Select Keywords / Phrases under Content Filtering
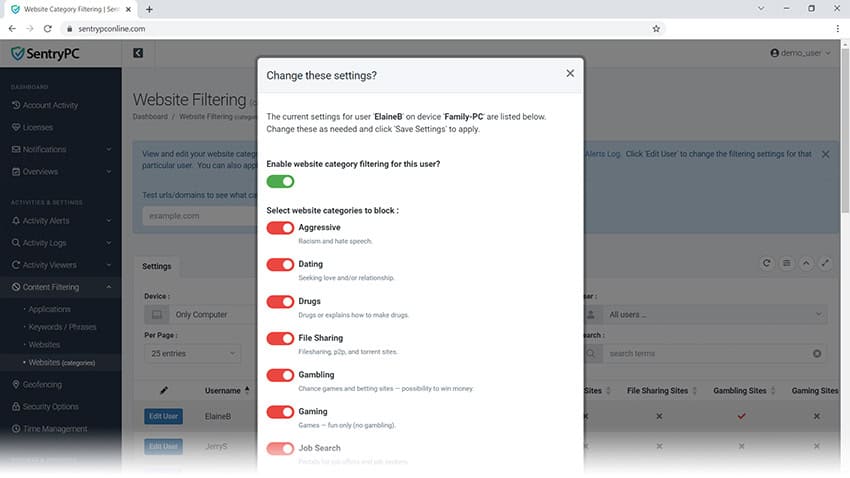850x478 pixels. pyautogui.click(x=62, y=327)
